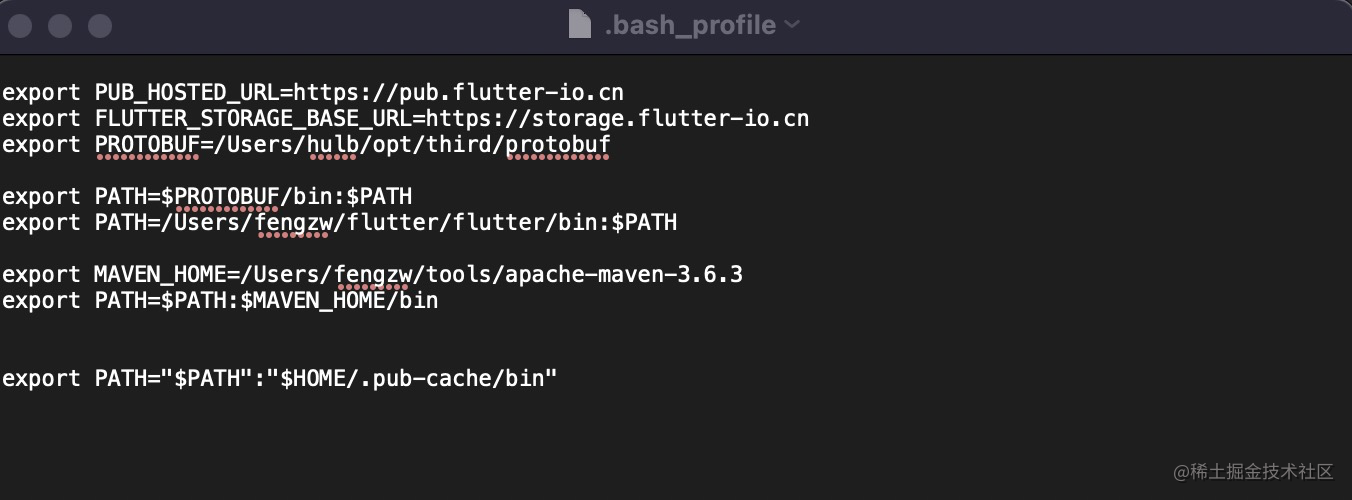
Task: Click the https://pub.flutter-io.cn URL text
Action: click(458, 93)
